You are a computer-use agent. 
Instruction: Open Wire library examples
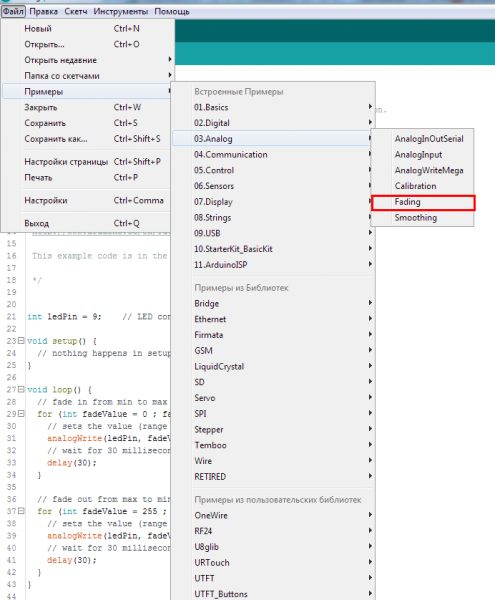(273, 461)
